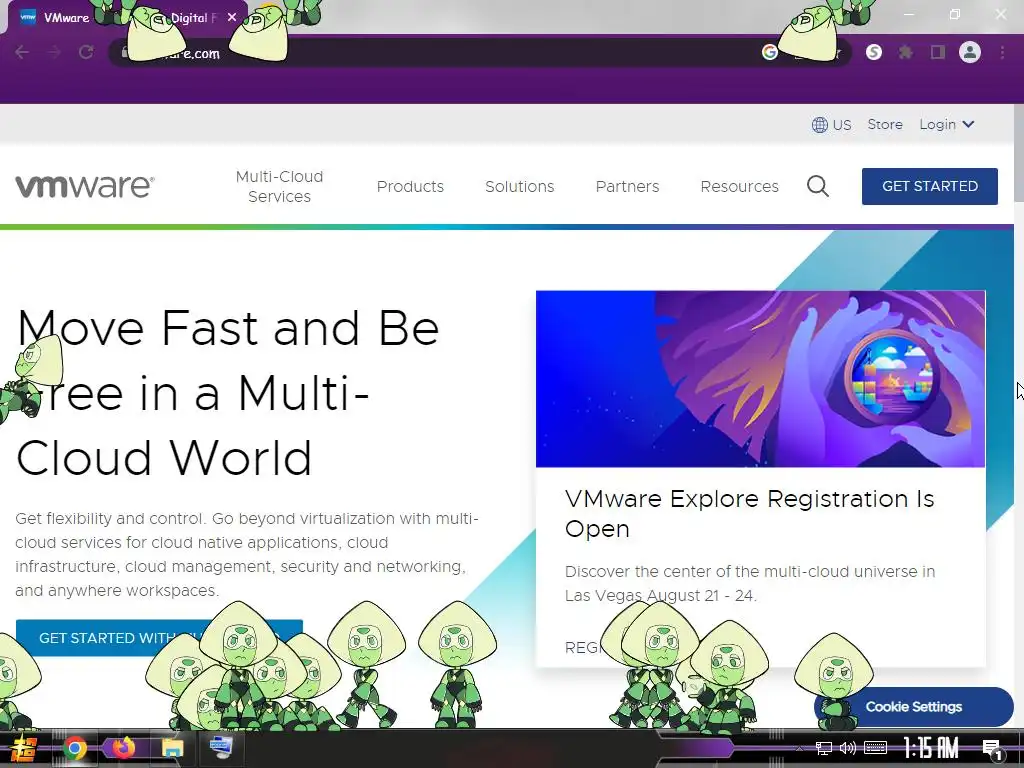The width and height of the screenshot is (1024, 768).
Task: Reload the page with refresh icon
Action: pyautogui.click(x=86, y=52)
